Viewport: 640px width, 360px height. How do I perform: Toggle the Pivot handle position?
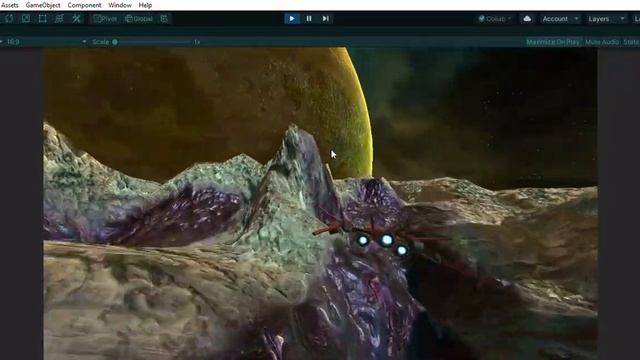[105, 19]
